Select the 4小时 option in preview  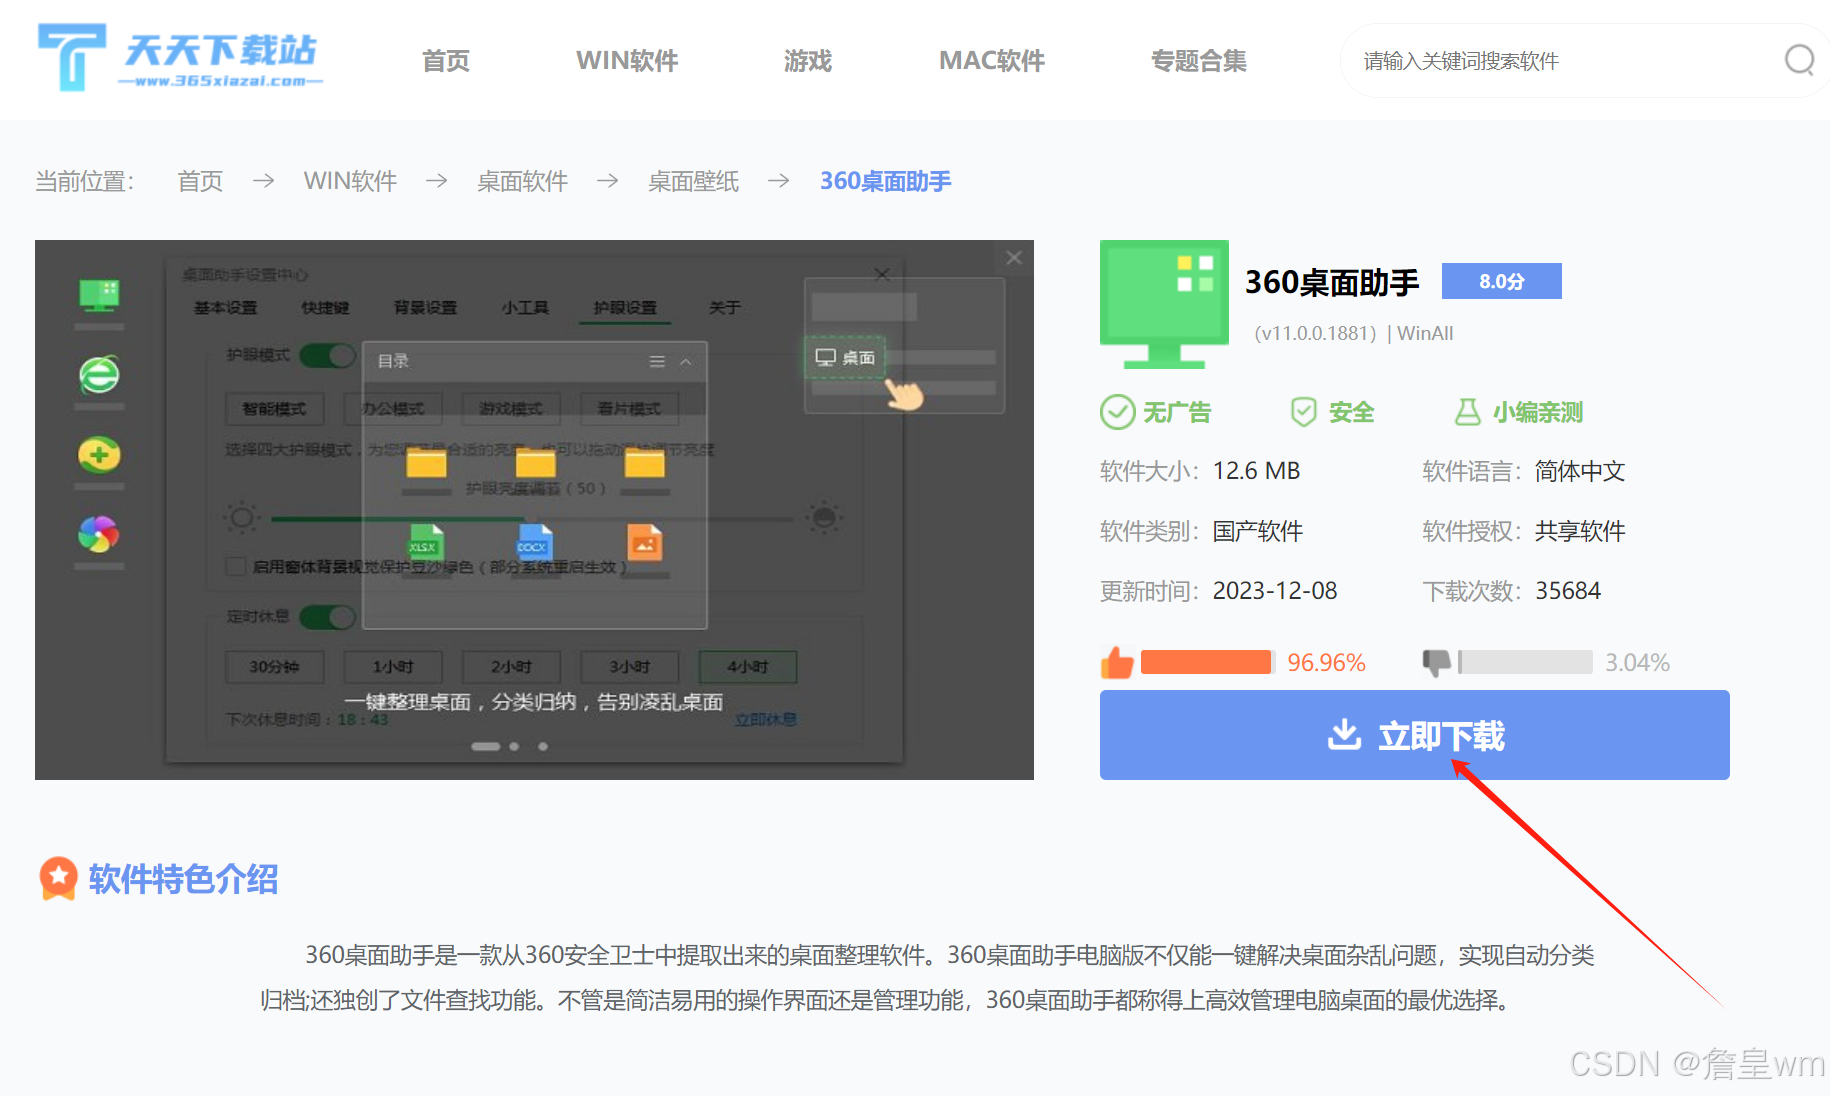click(x=748, y=666)
